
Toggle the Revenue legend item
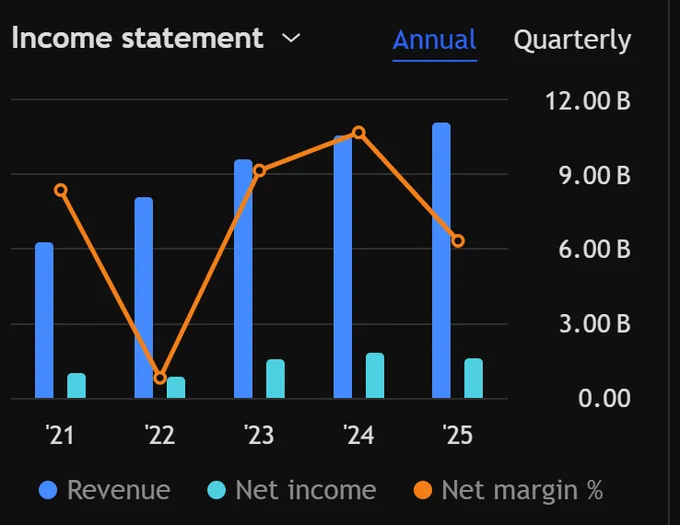click(105, 490)
